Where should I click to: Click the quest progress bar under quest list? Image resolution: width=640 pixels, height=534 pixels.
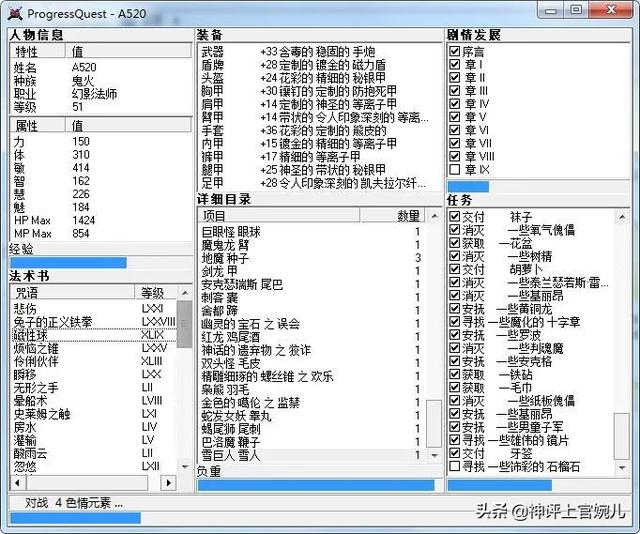(x=538, y=485)
